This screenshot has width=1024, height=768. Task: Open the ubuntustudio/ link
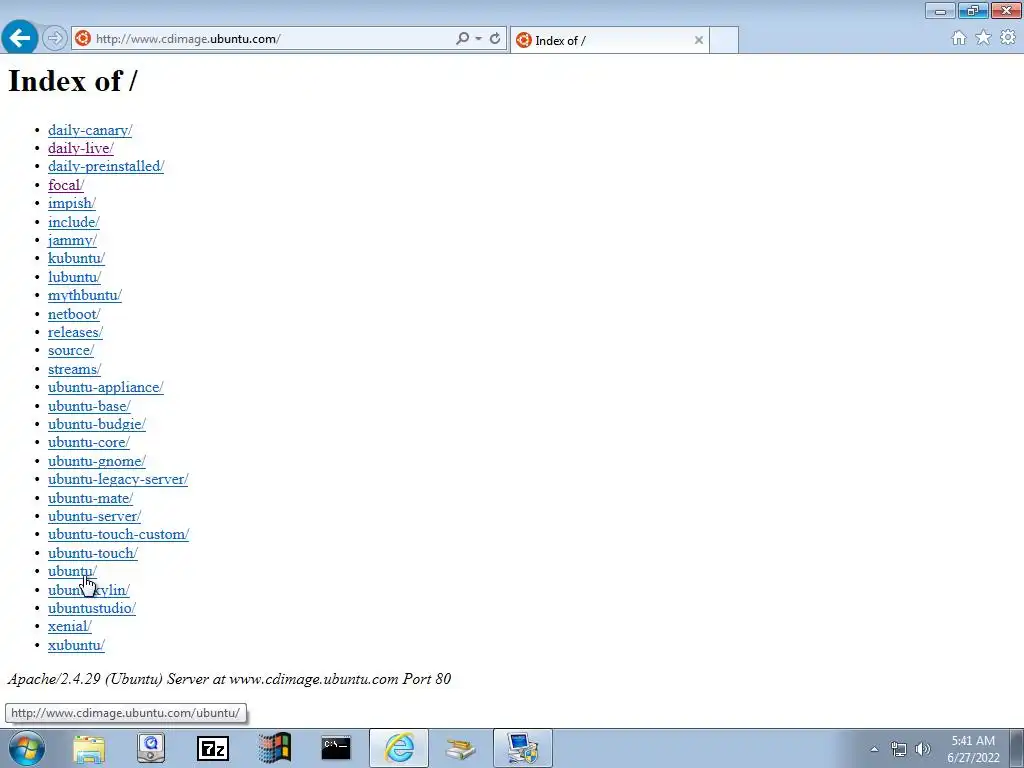(92, 609)
